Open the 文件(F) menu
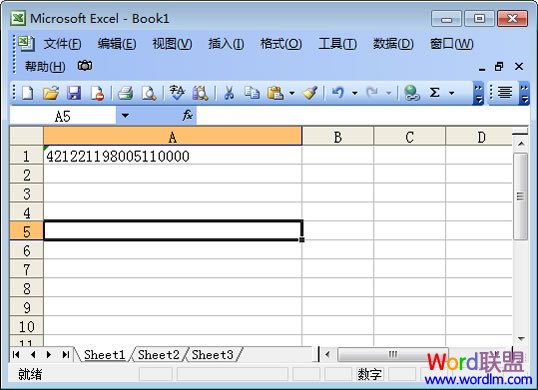 click(62, 44)
